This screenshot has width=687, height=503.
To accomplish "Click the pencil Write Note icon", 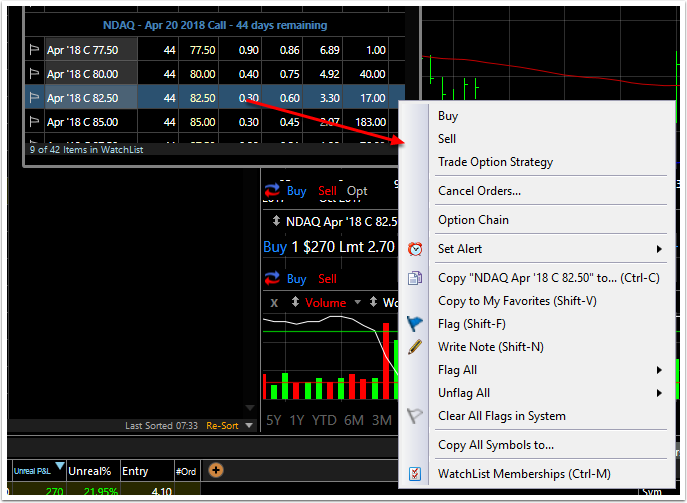I will click(415, 347).
